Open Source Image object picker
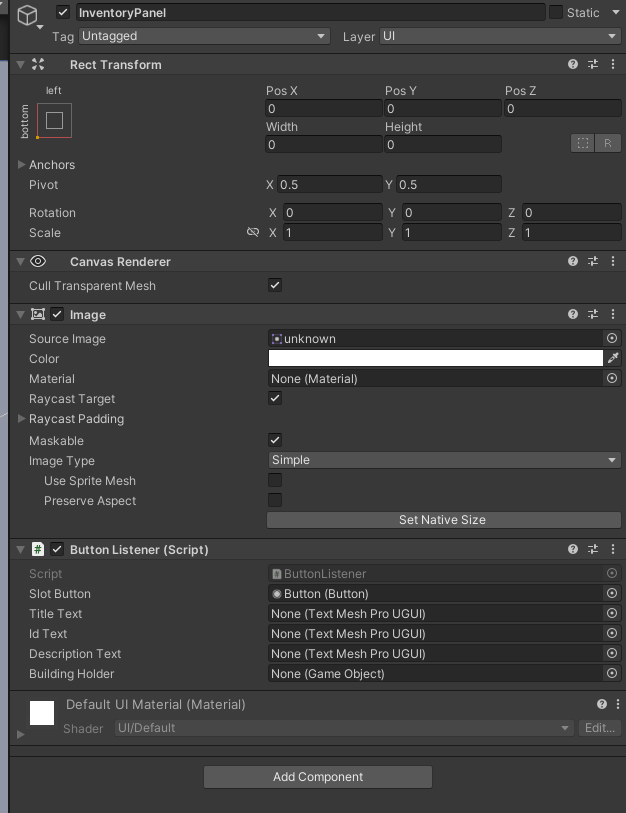 [x=612, y=339]
